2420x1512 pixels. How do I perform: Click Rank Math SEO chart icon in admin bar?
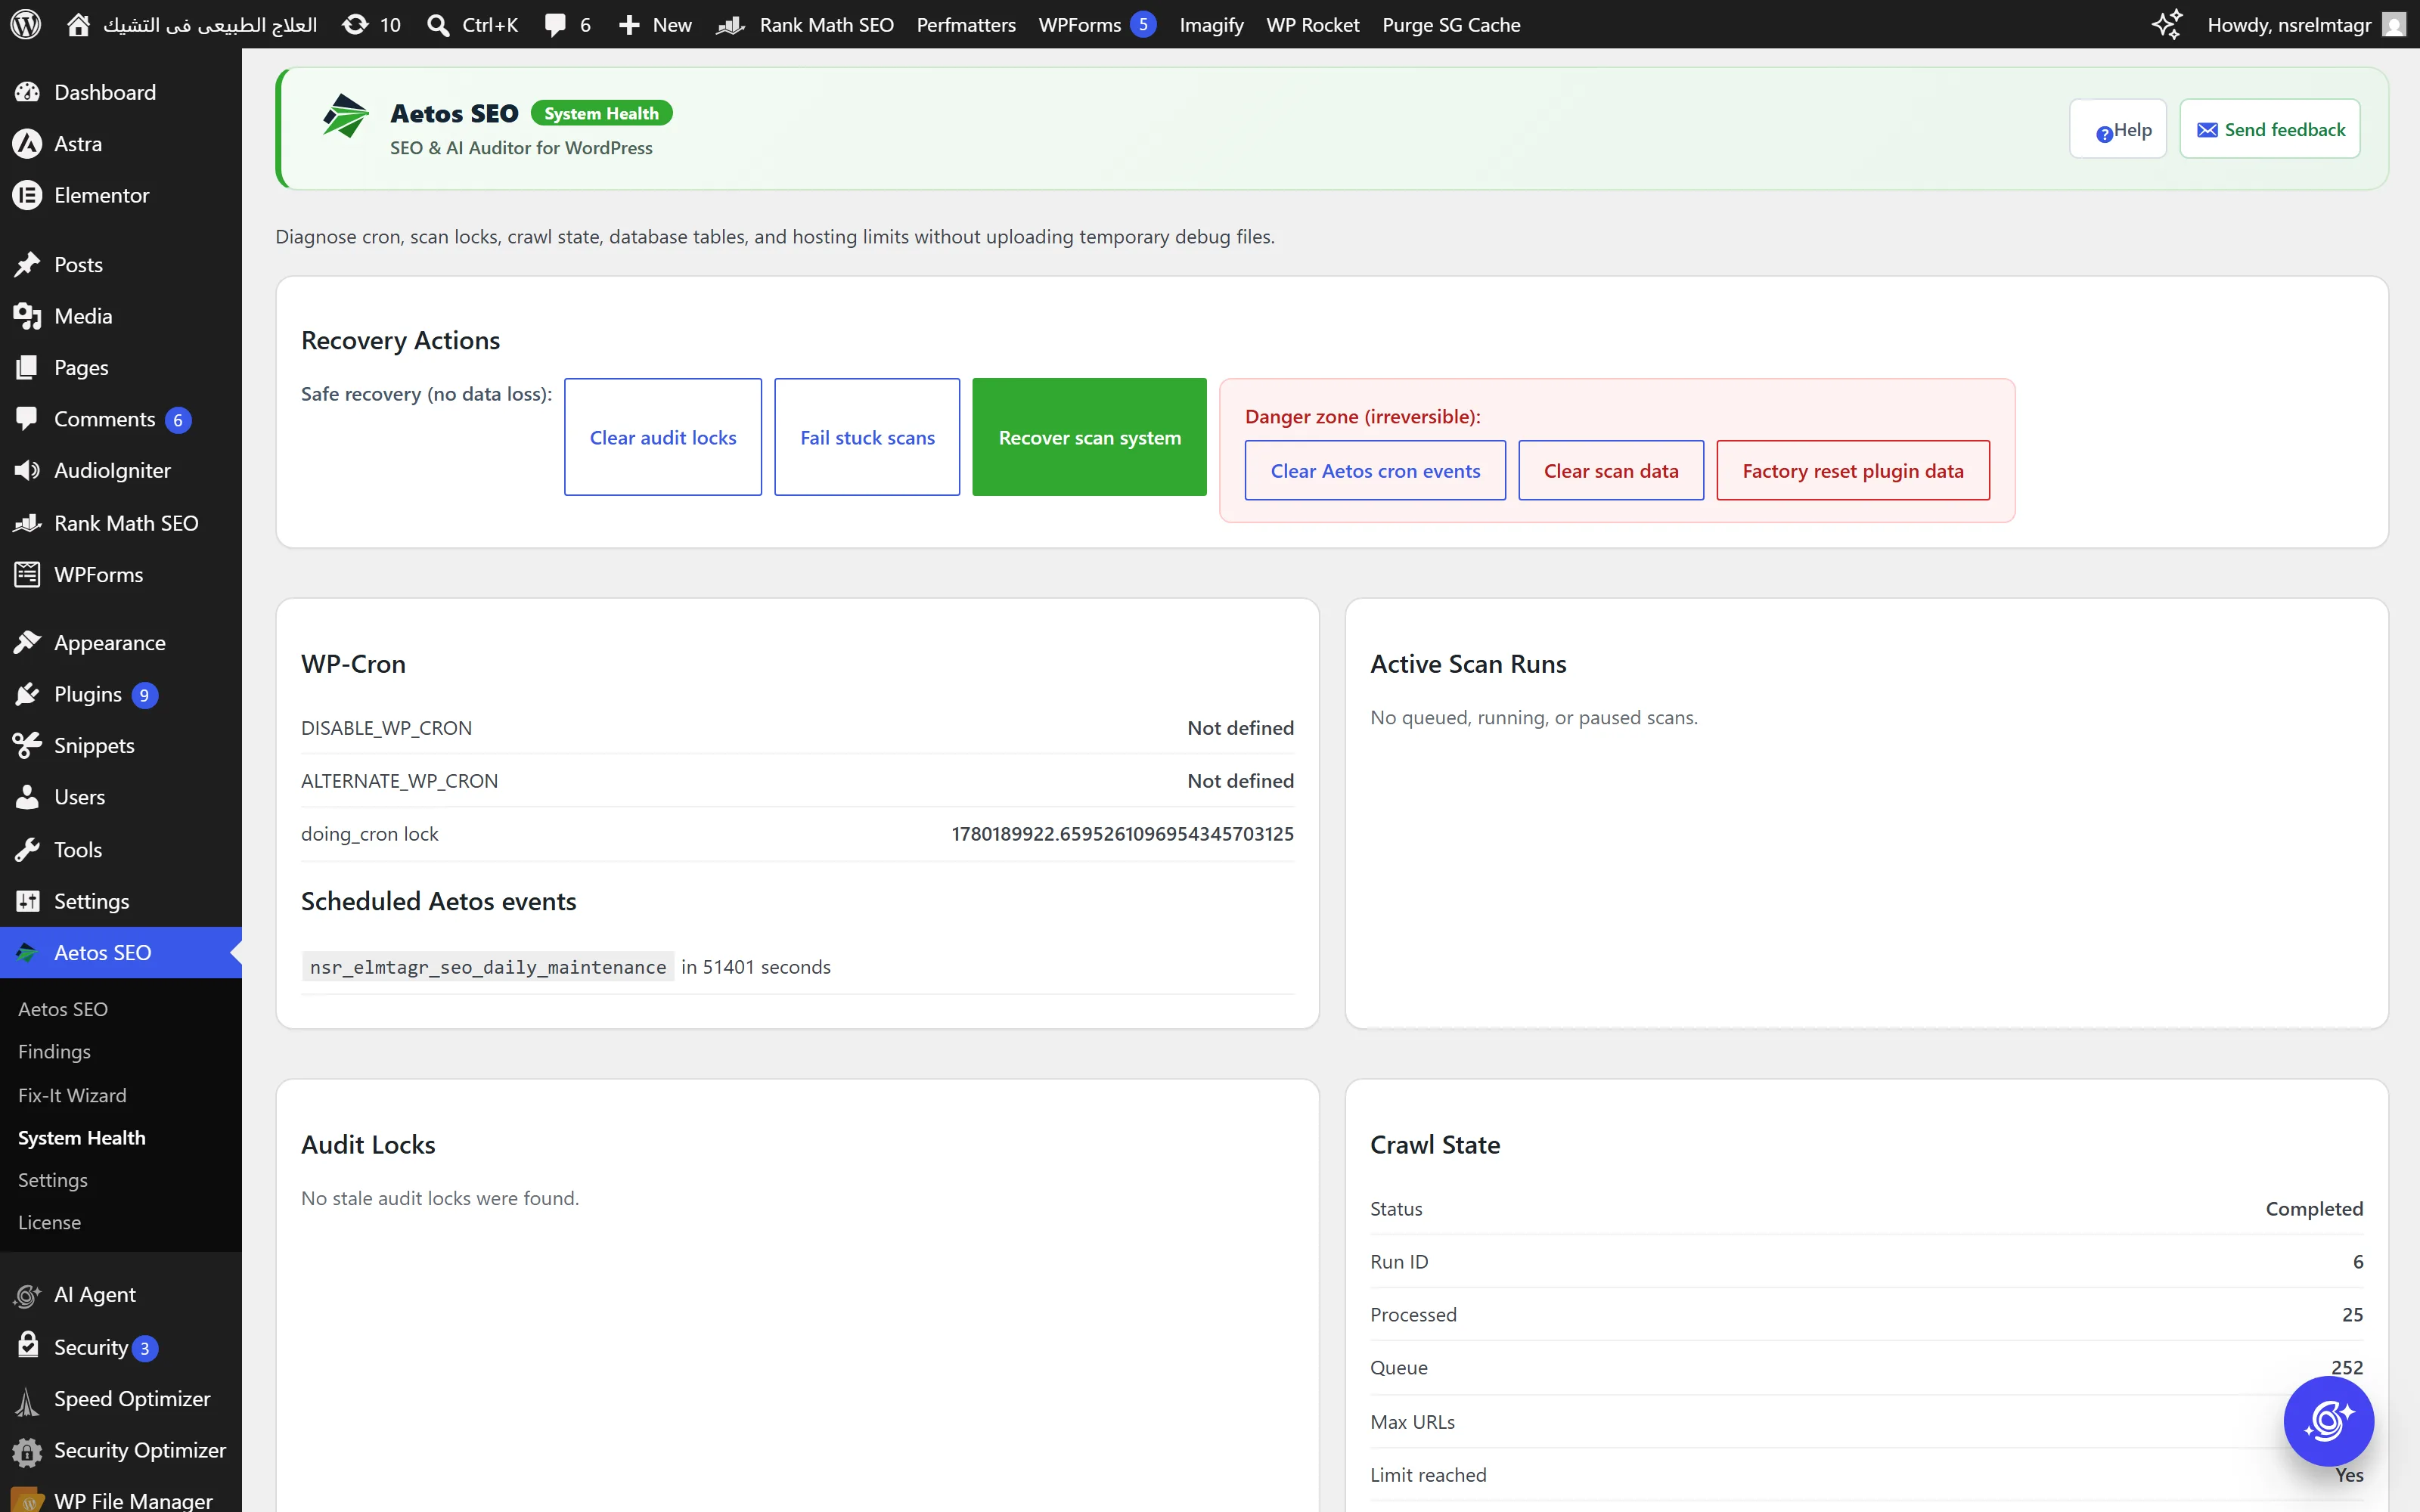pos(731,24)
